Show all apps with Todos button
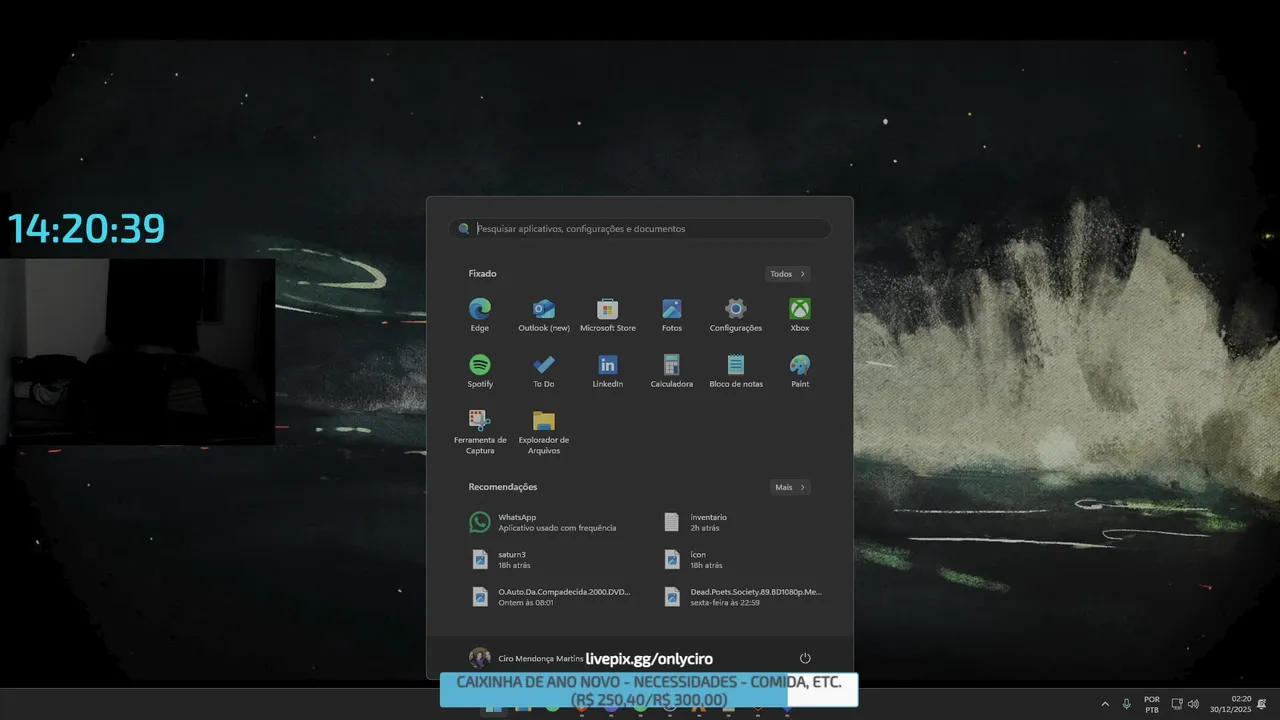This screenshot has width=1280, height=720. click(788, 274)
